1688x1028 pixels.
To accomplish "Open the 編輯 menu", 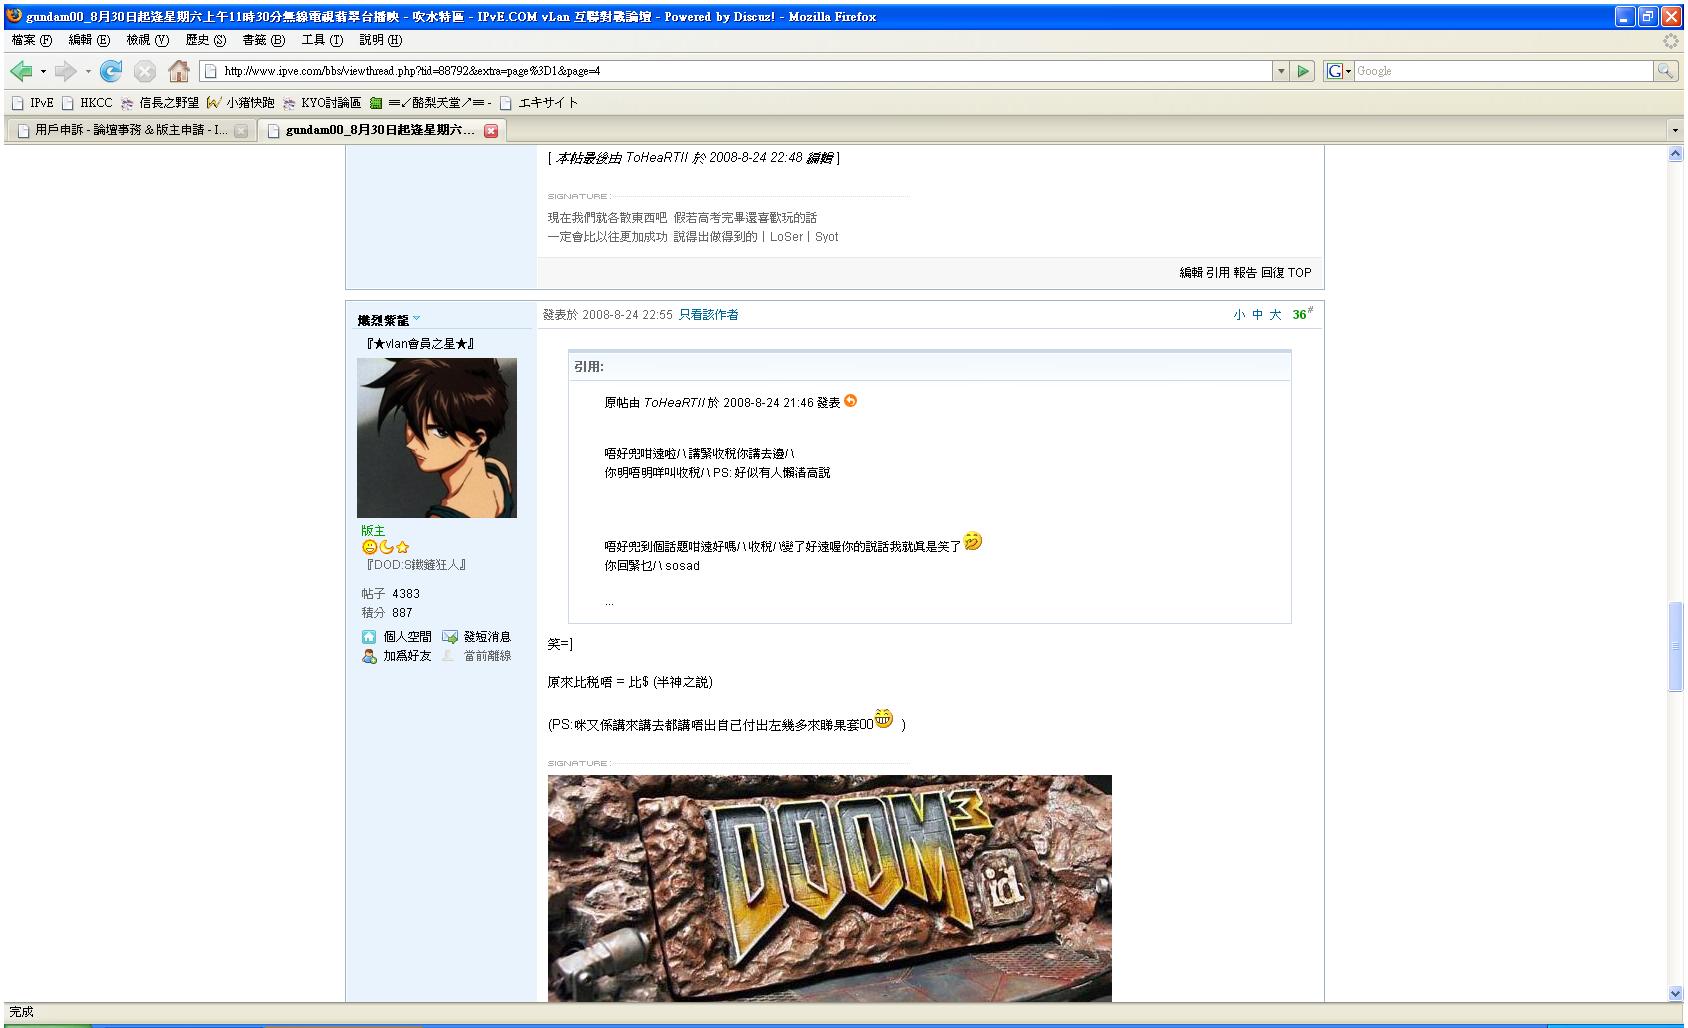I will pos(89,40).
